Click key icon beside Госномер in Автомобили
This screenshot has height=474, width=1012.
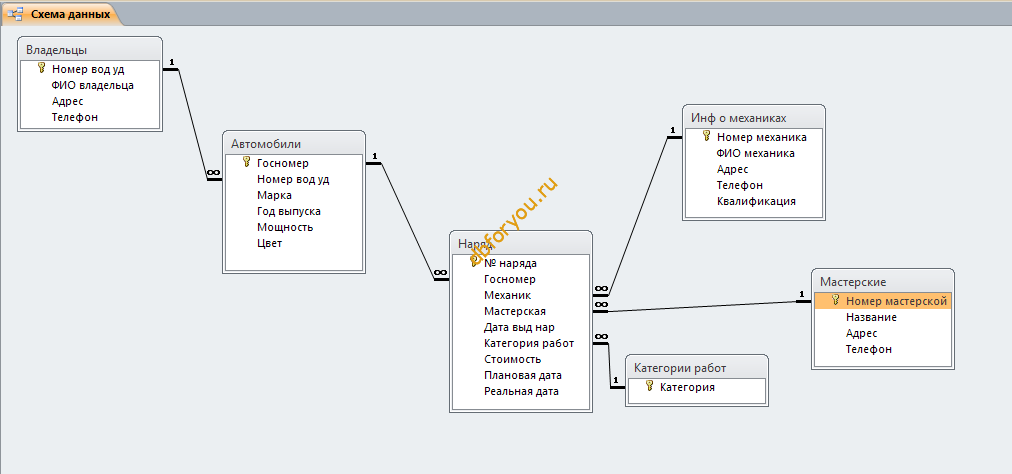coord(246,161)
